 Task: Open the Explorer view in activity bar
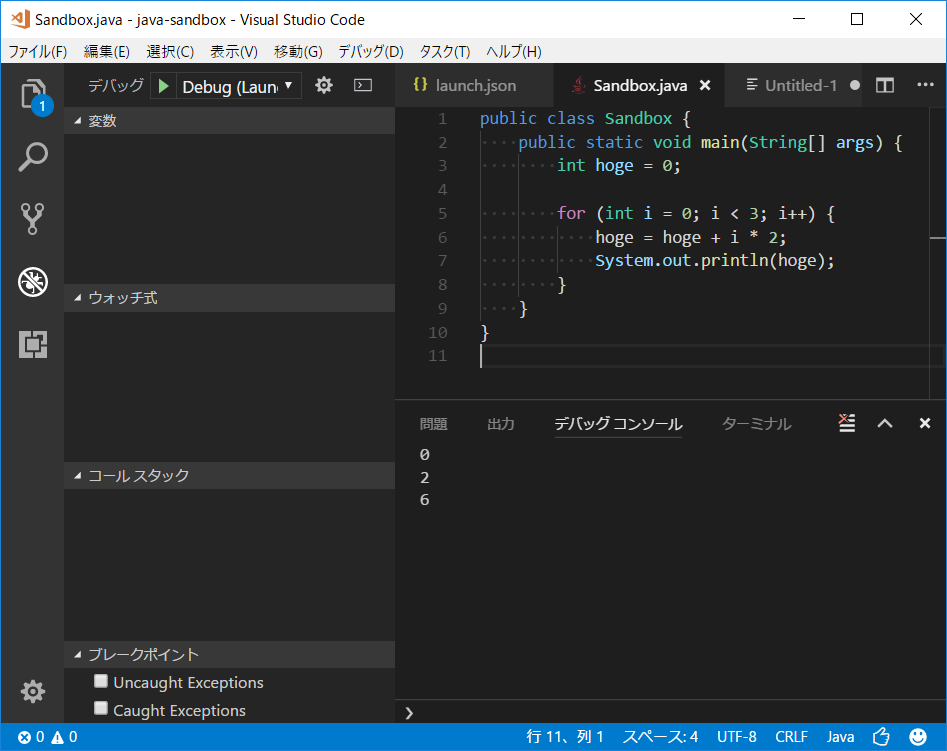tap(33, 94)
